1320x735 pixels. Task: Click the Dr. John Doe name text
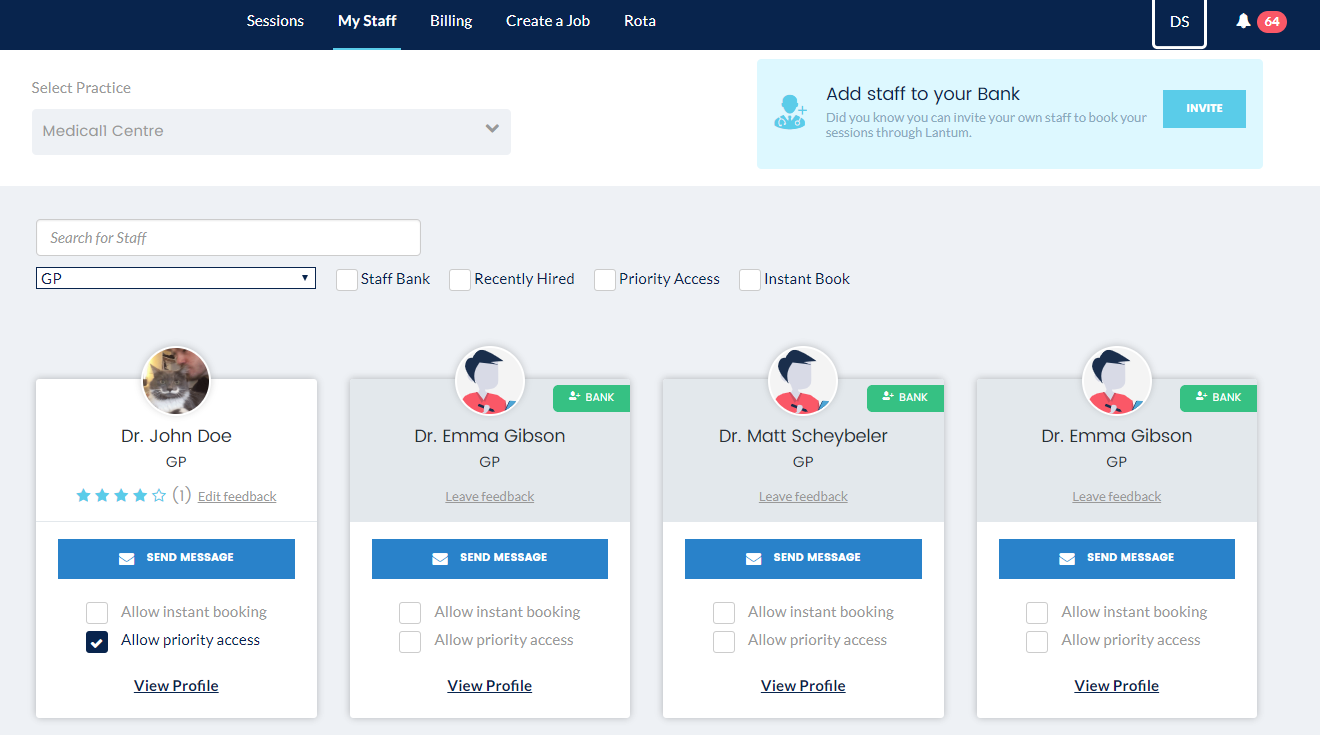pyautogui.click(x=176, y=436)
